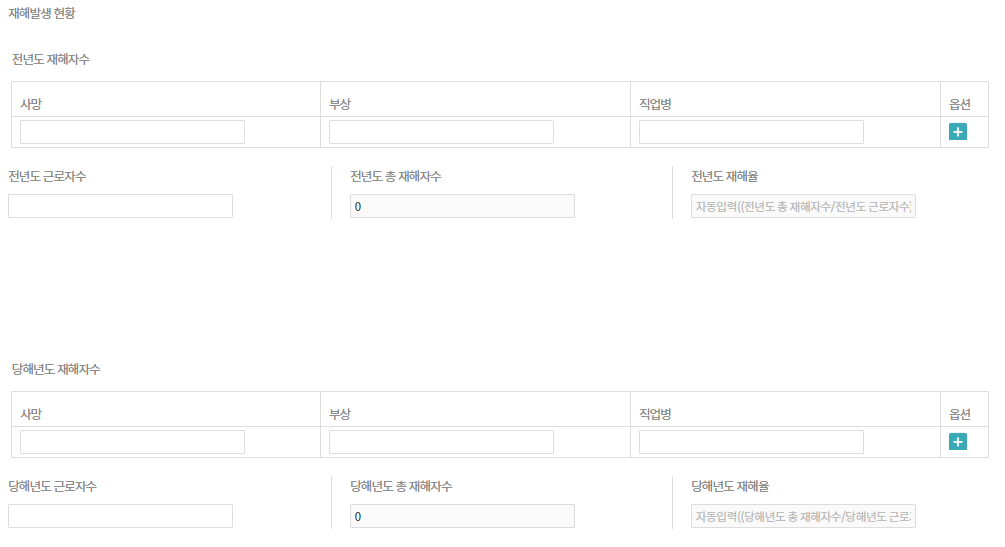Click the 당해년도 재해율 auto-input field
Screen dimensions: 1005x547
click(803, 516)
